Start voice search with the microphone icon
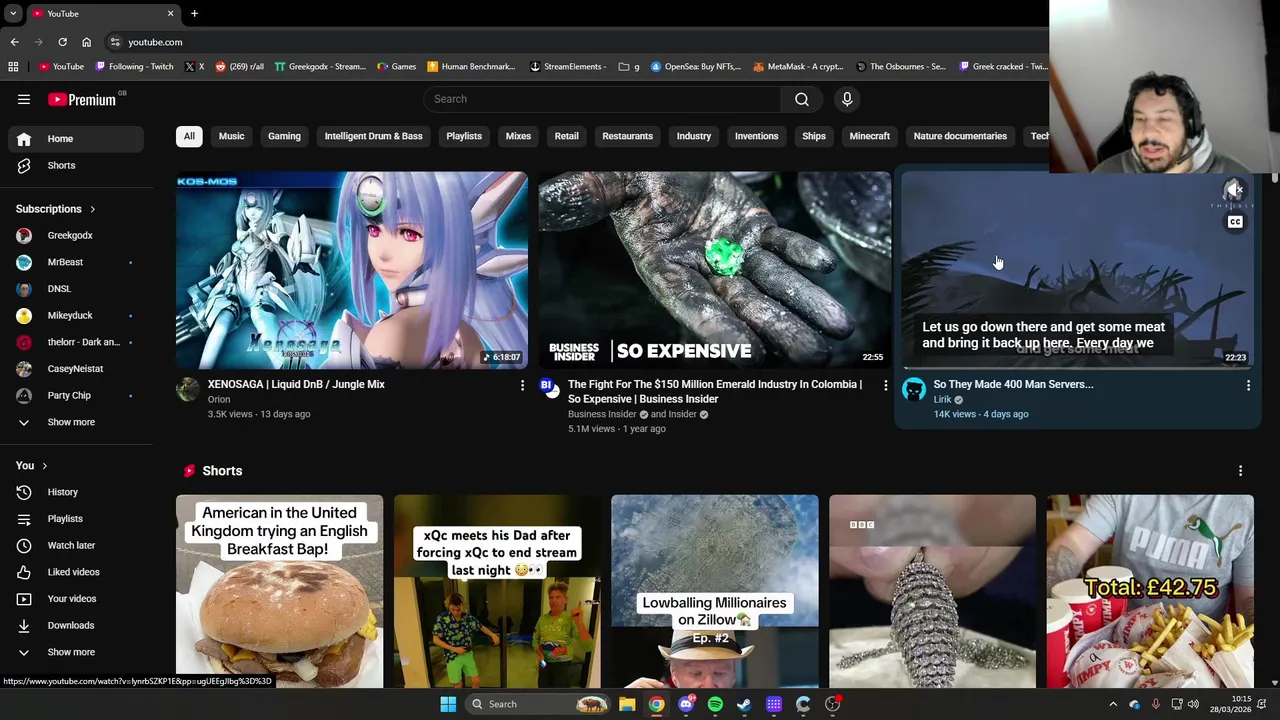Viewport: 1280px width, 720px height. [847, 99]
